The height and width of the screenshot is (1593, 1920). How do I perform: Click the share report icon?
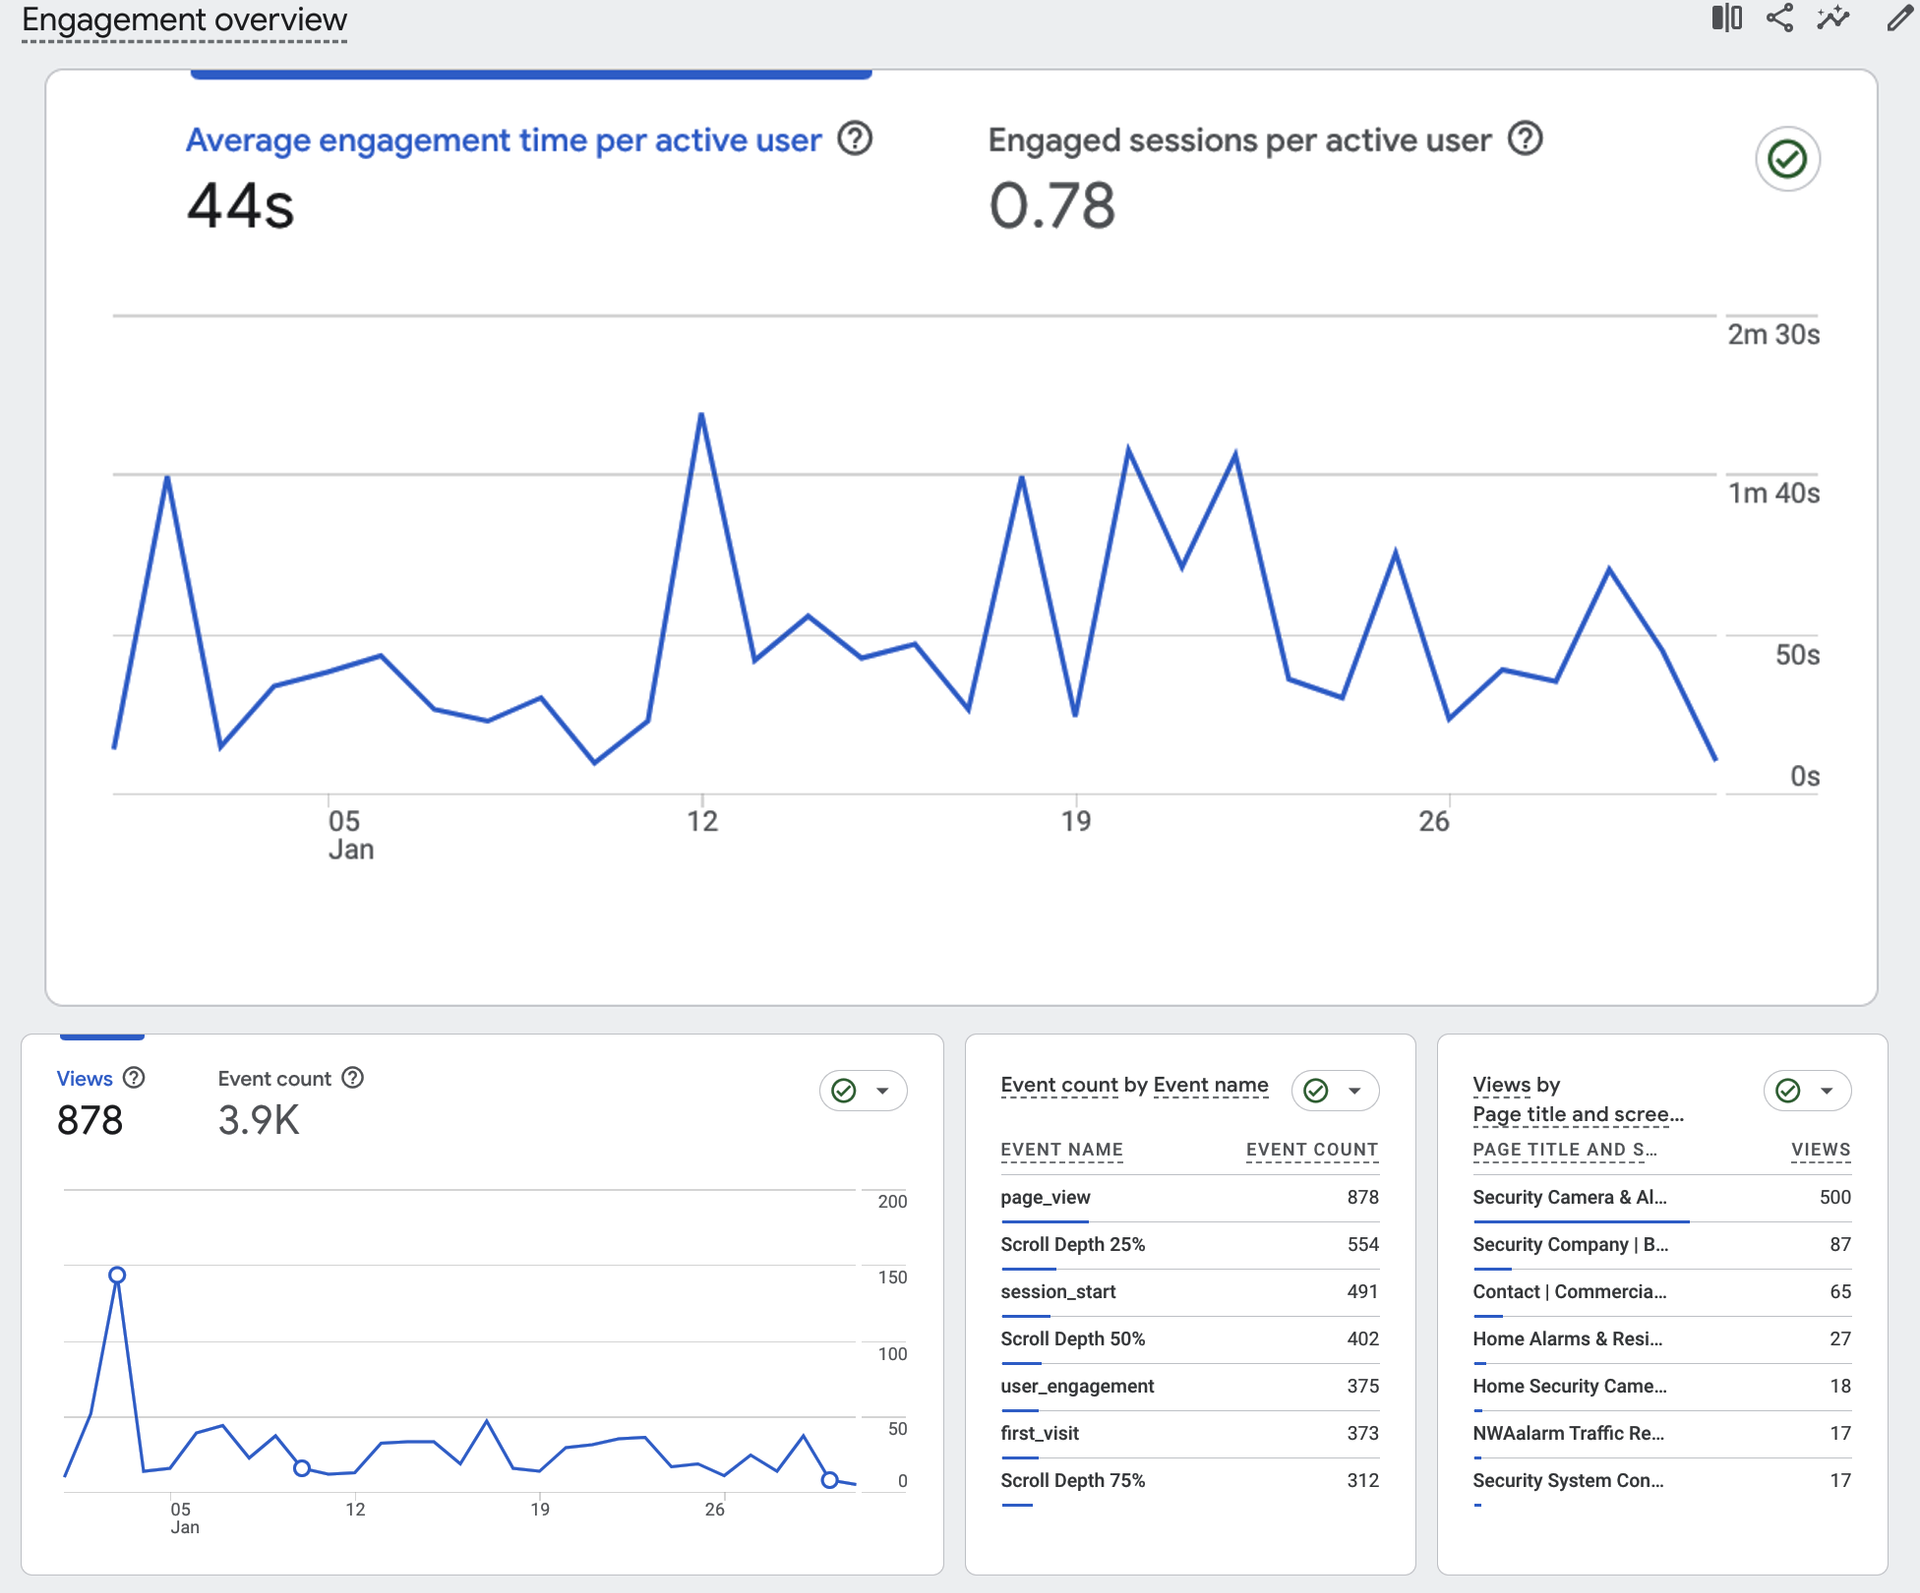[1779, 18]
